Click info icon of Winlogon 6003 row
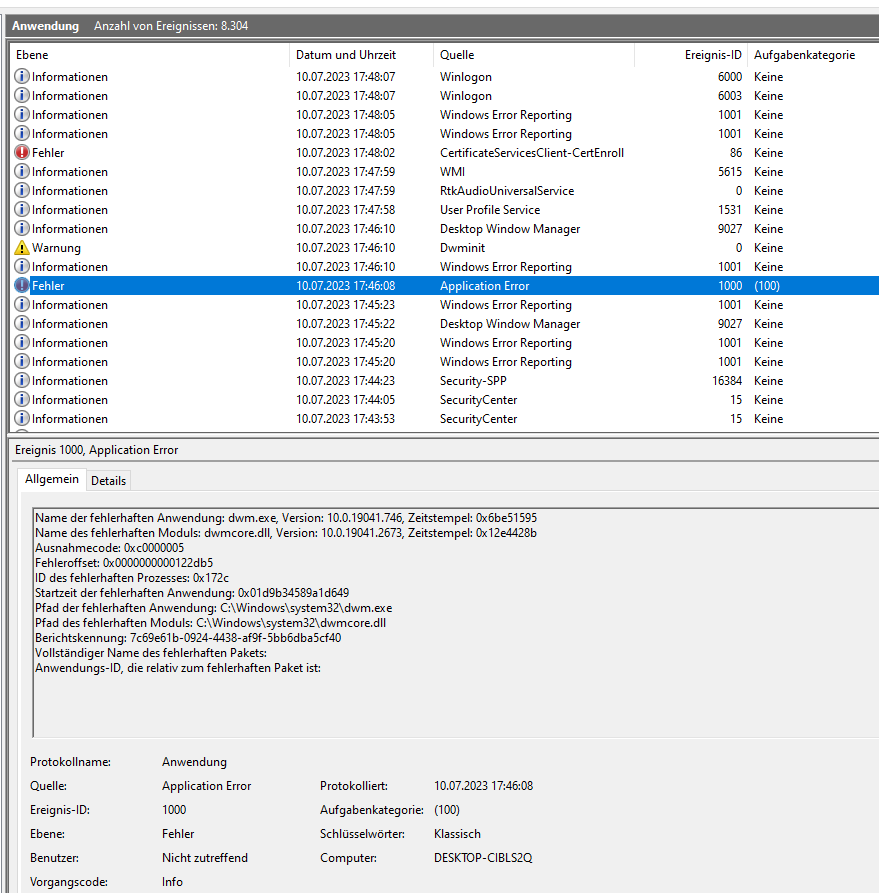The width and height of the screenshot is (879, 893). click(22, 95)
